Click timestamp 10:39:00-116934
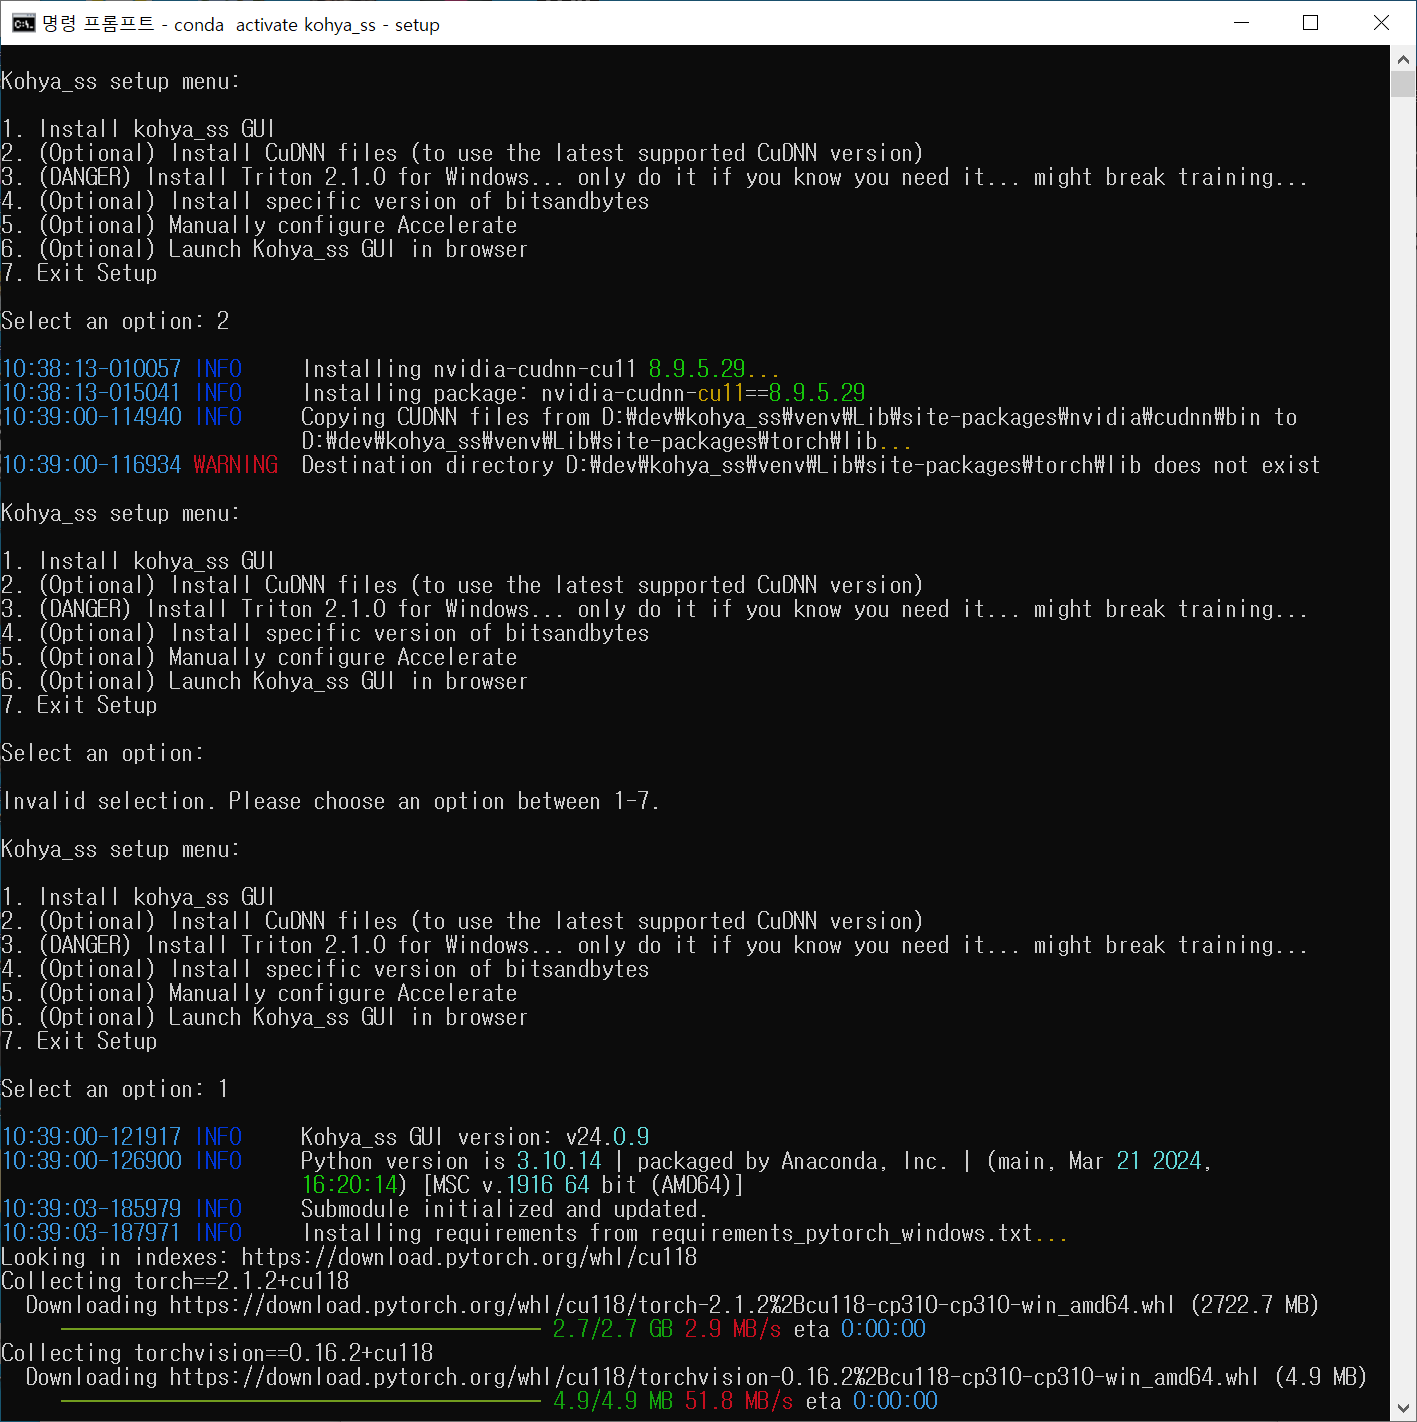The image size is (1417, 1422). tap(92, 465)
